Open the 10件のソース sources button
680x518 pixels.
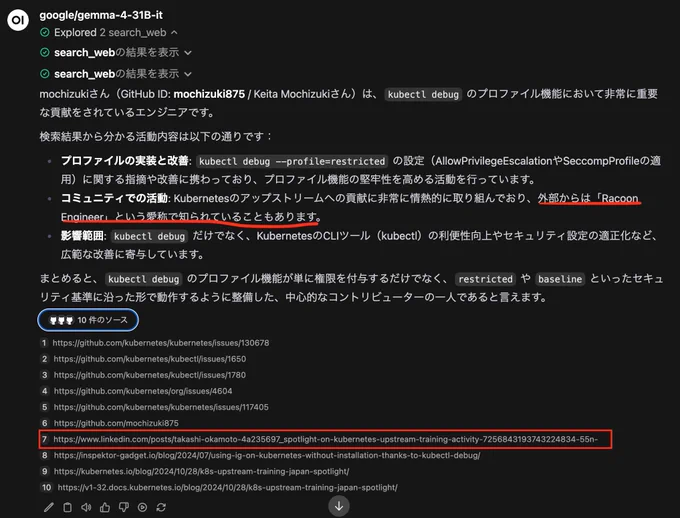[x=88, y=320]
